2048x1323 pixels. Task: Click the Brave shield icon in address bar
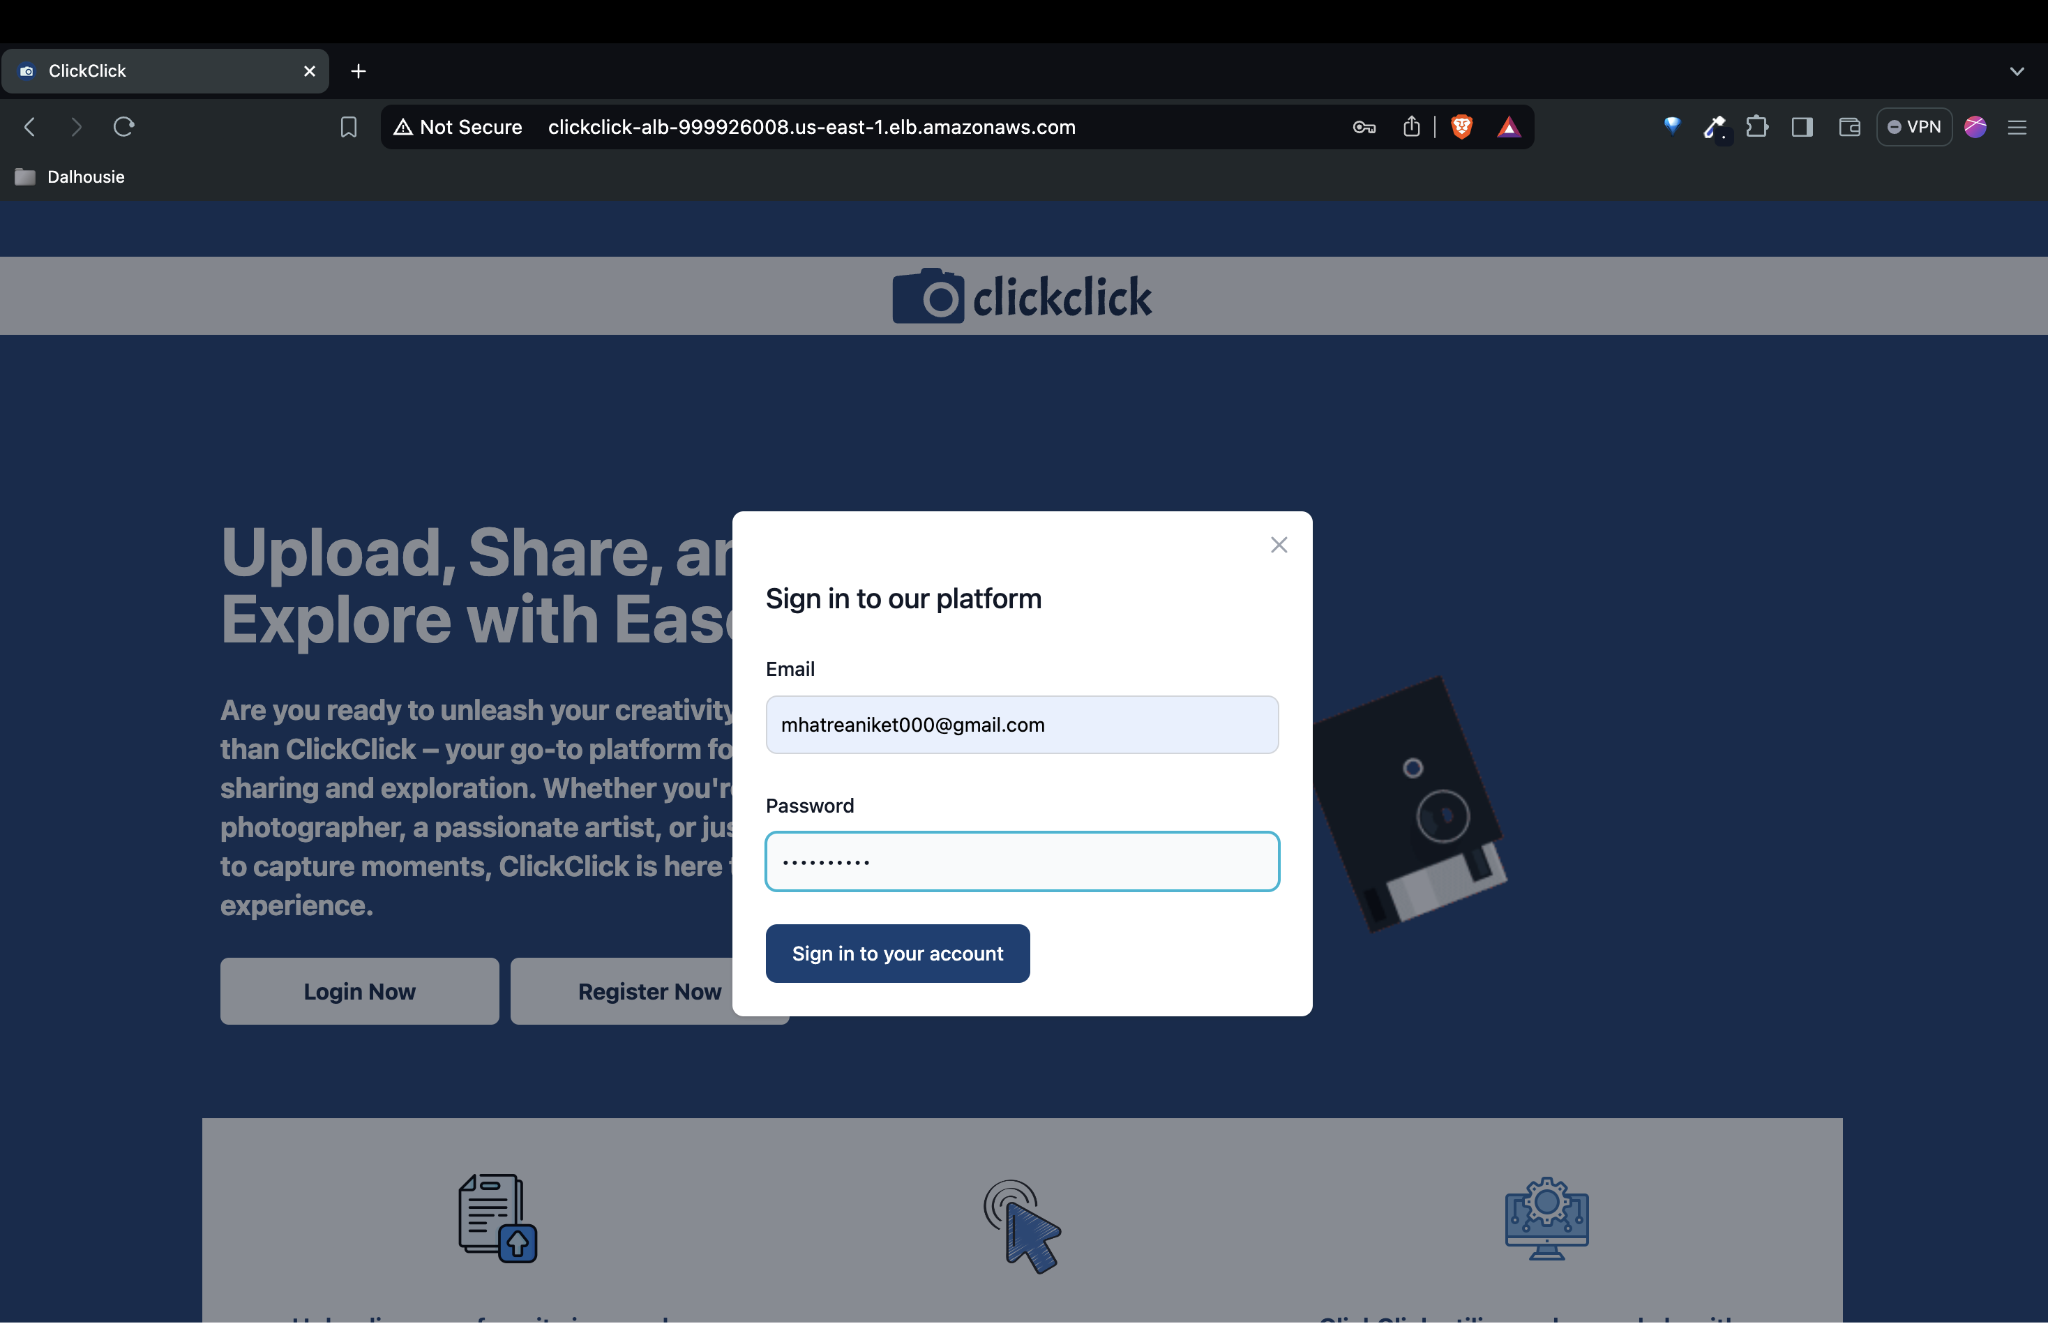click(x=1463, y=125)
